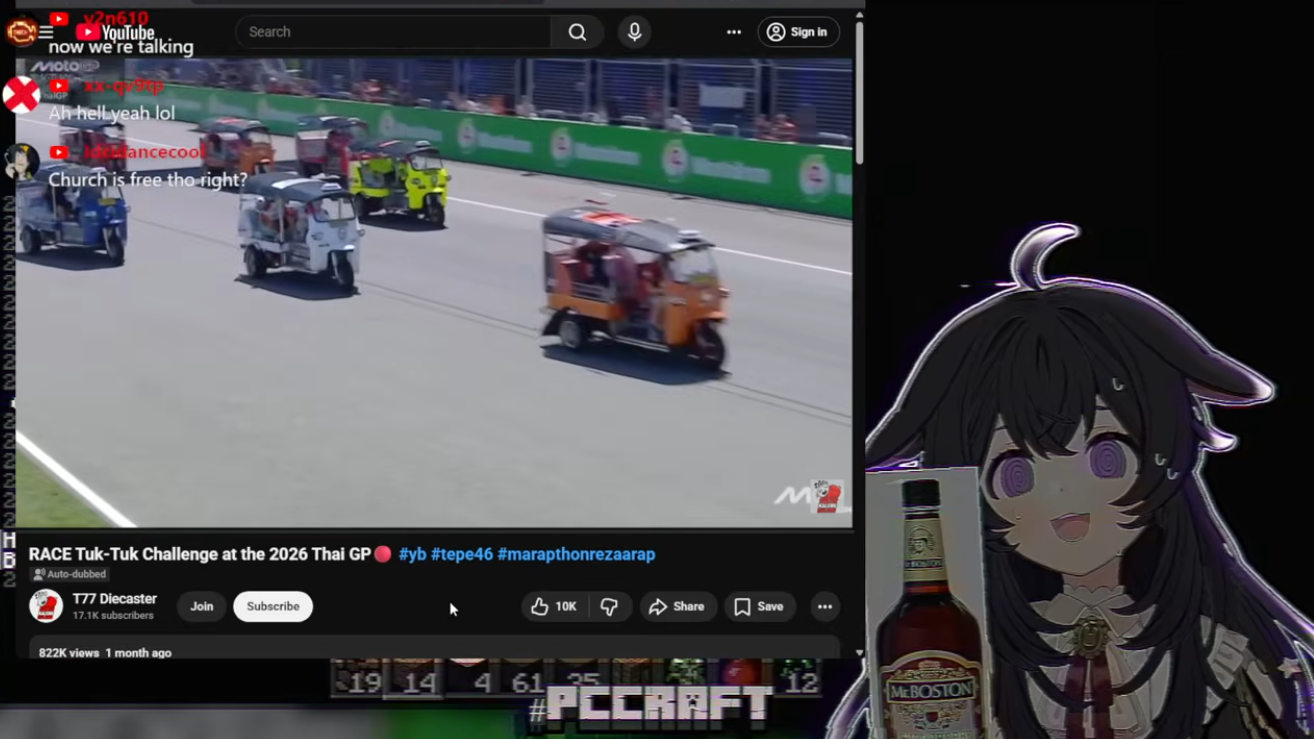Click the "17.1K subscribers" text
This screenshot has width=1314, height=739.
[x=113, y=616]
